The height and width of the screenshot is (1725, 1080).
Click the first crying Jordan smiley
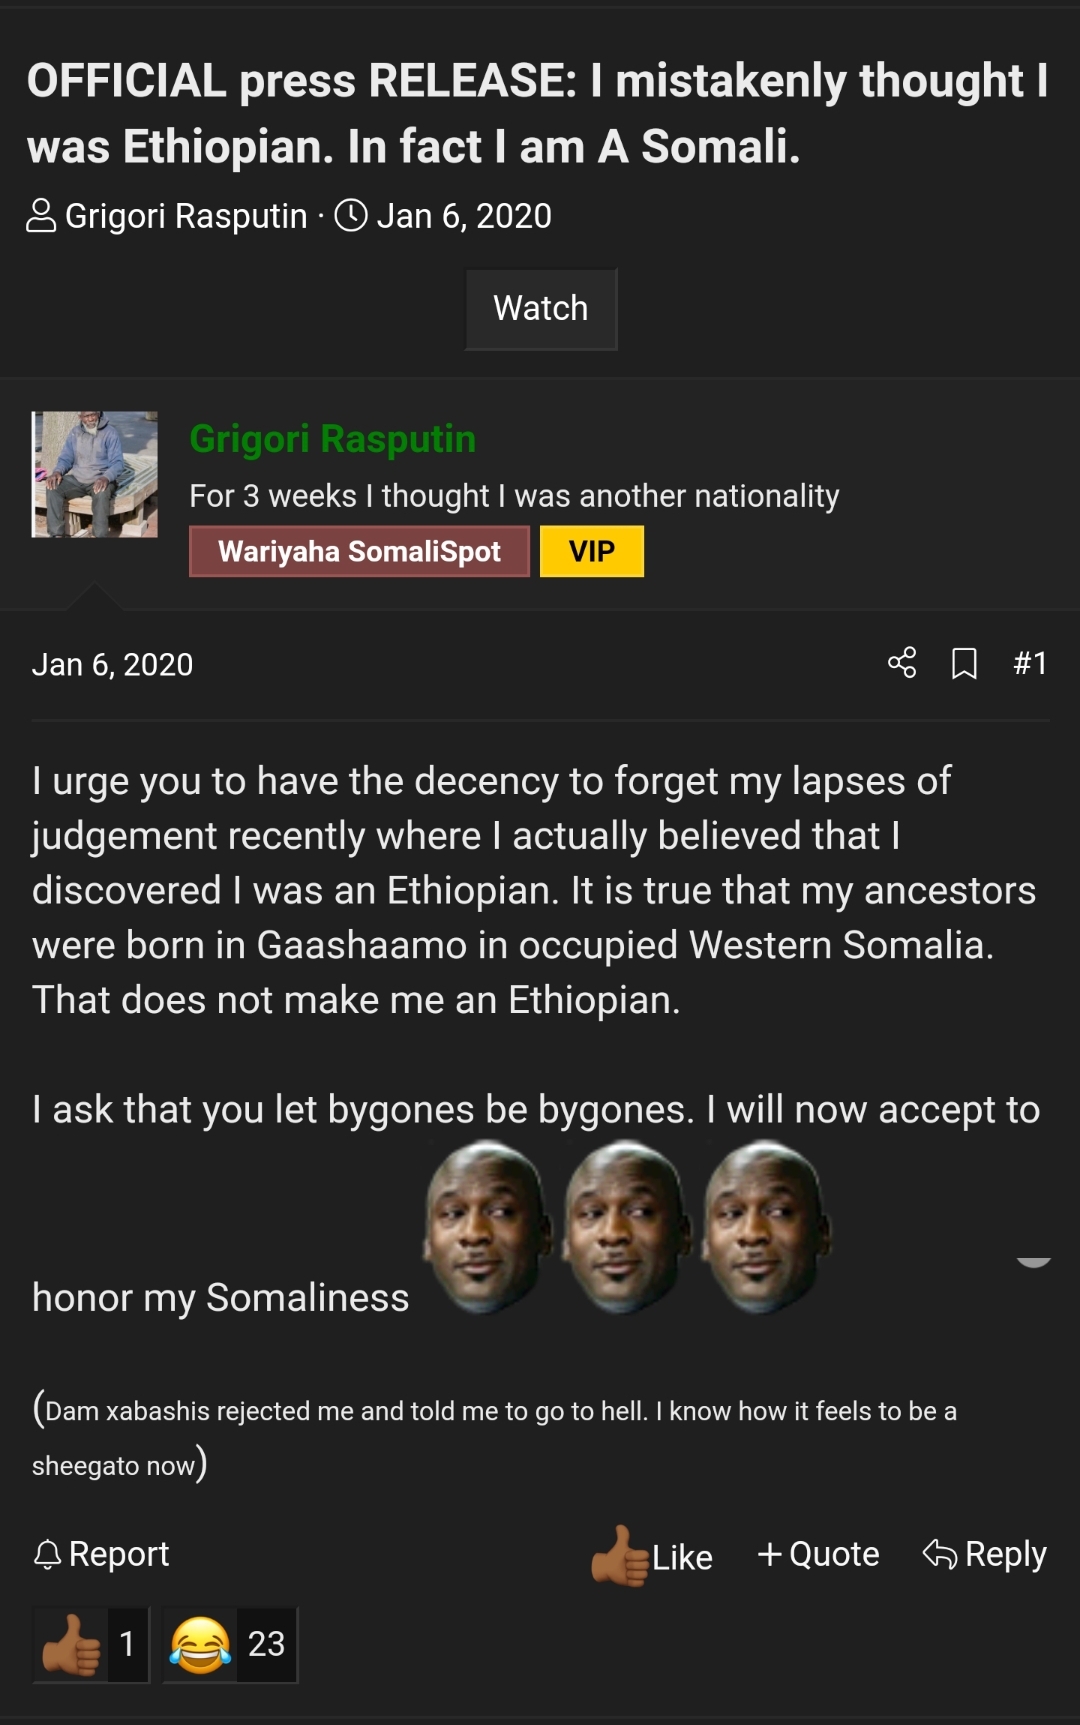pyautogui.click(x=486, y=1228)
